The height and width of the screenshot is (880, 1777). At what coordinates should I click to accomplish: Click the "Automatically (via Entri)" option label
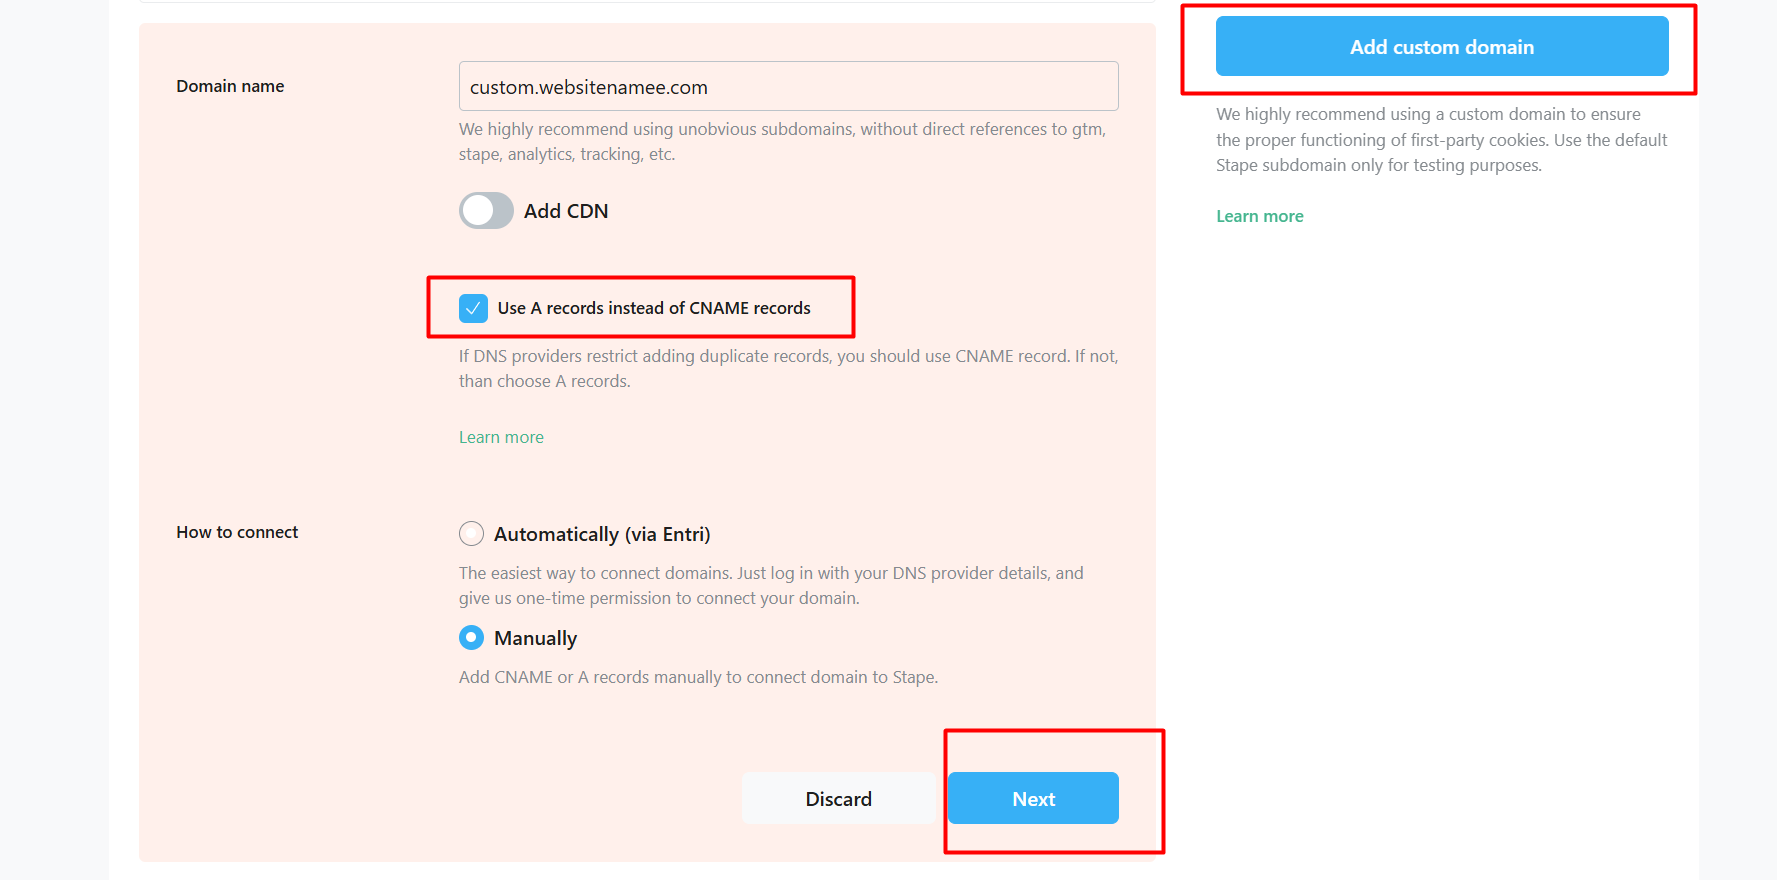click(602, 534)
